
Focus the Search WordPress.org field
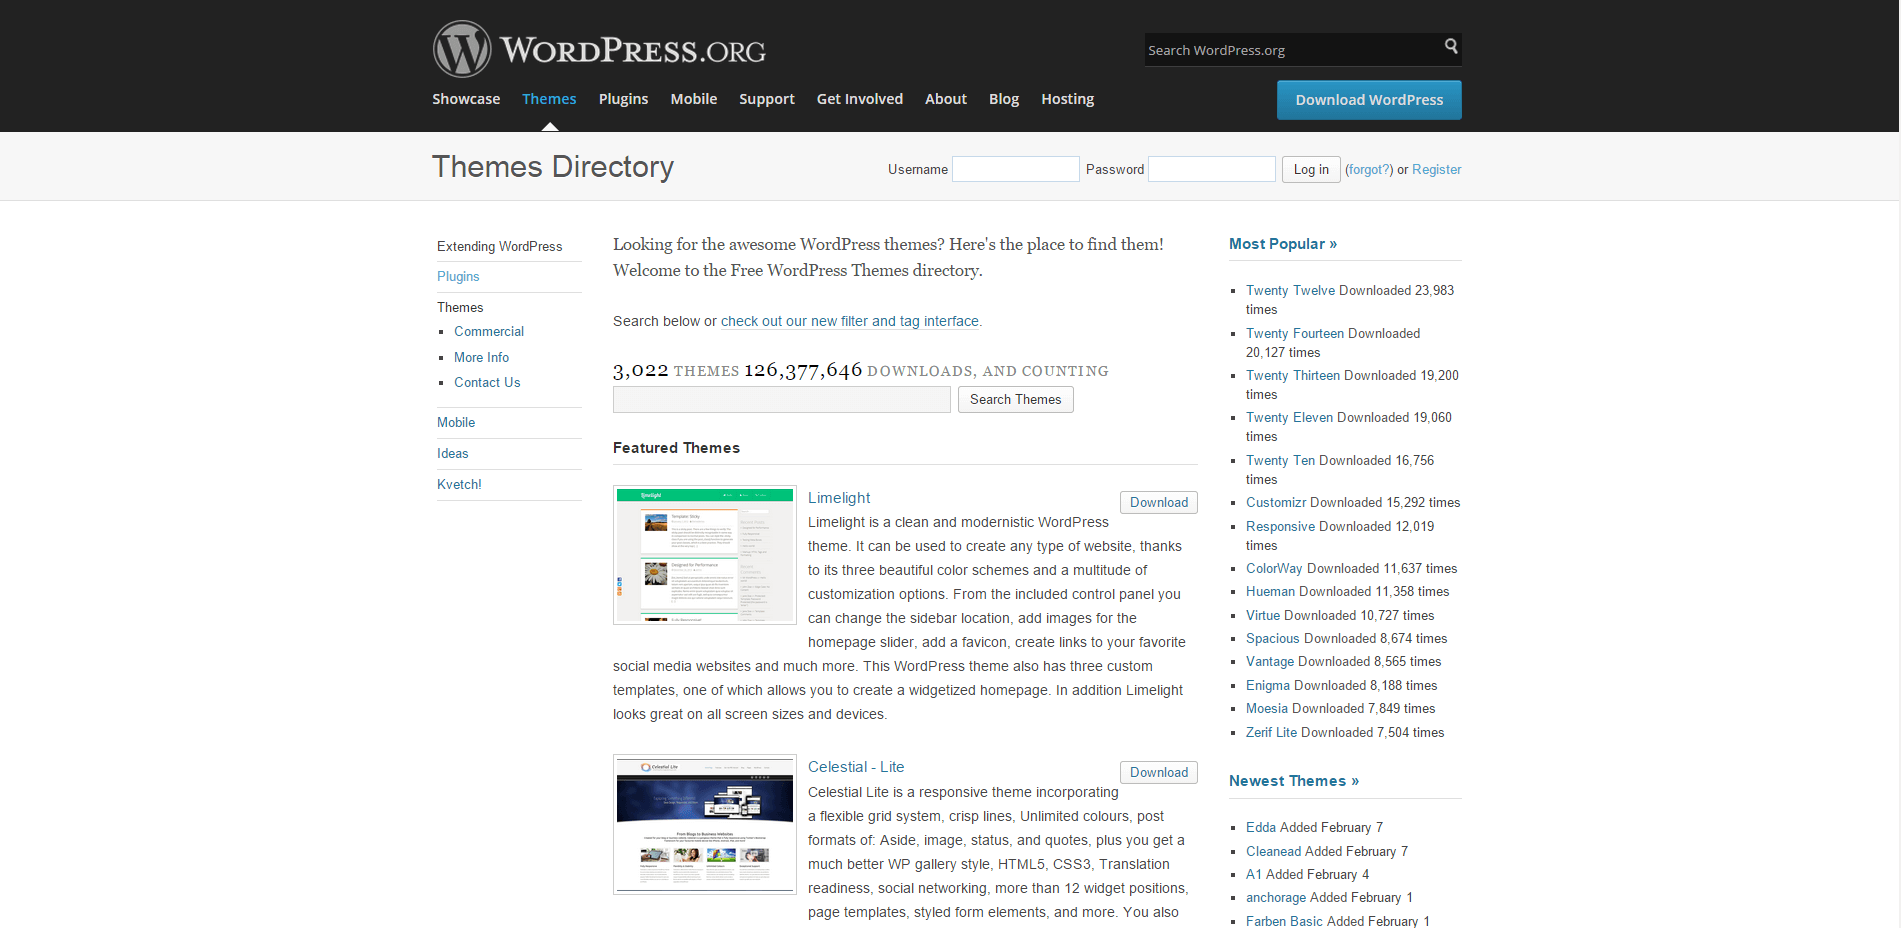pyautogui.click(x=1292, y=50)
